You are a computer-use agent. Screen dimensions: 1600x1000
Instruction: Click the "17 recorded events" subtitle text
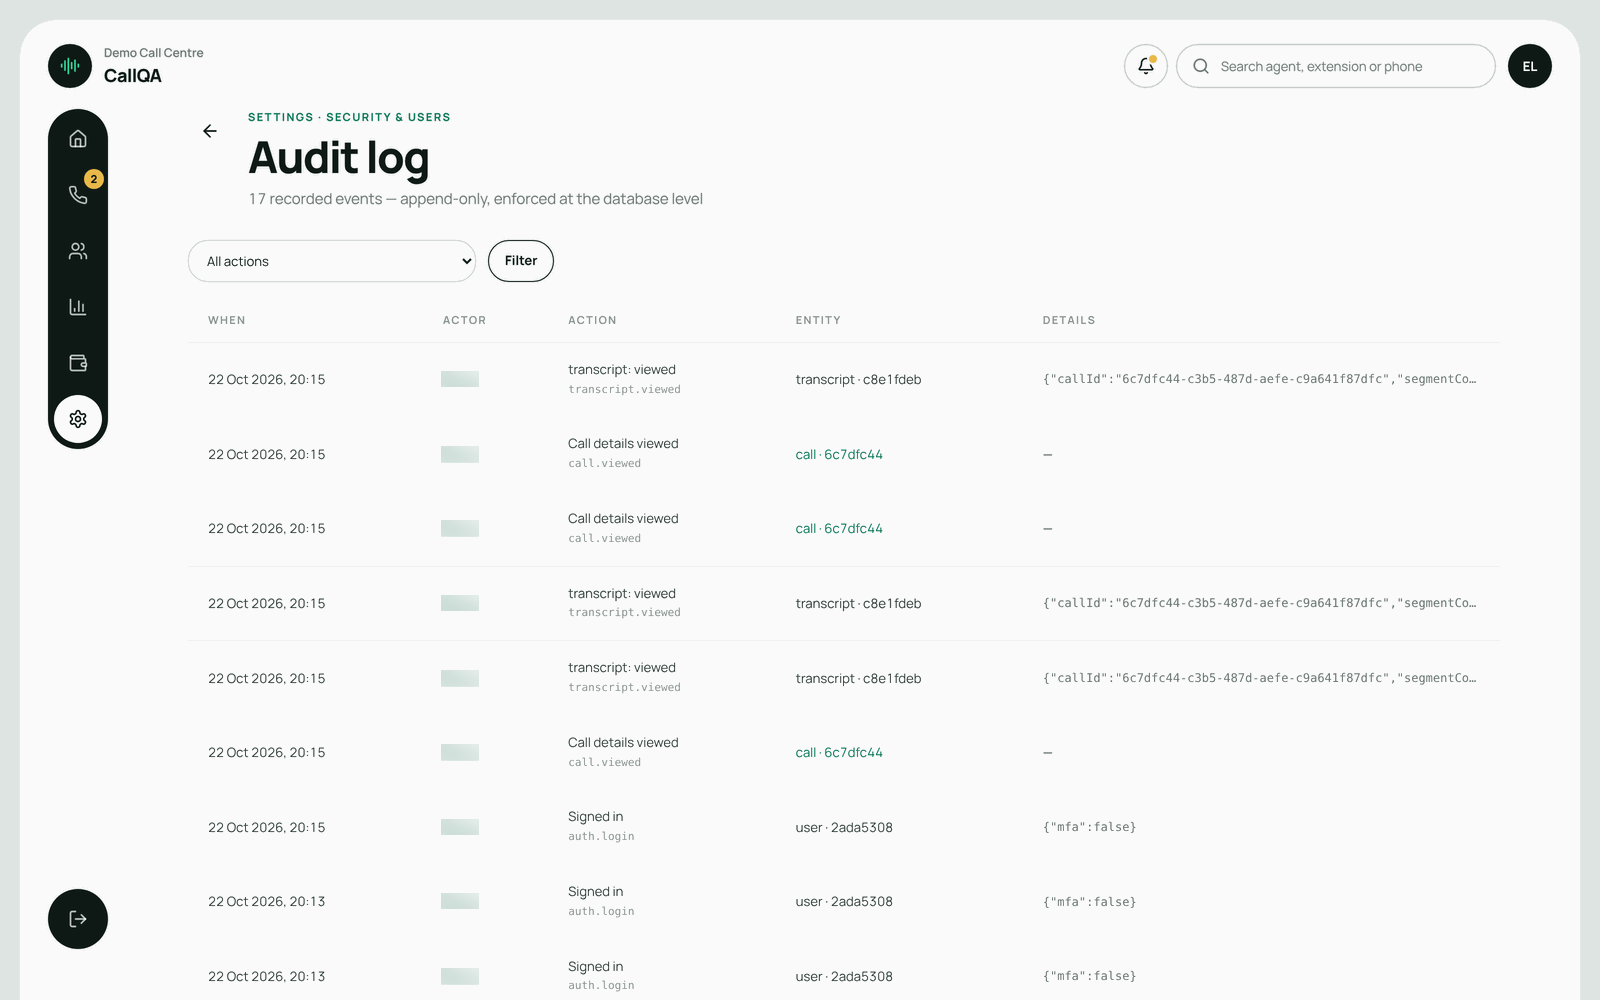click(x=476, y=199)
